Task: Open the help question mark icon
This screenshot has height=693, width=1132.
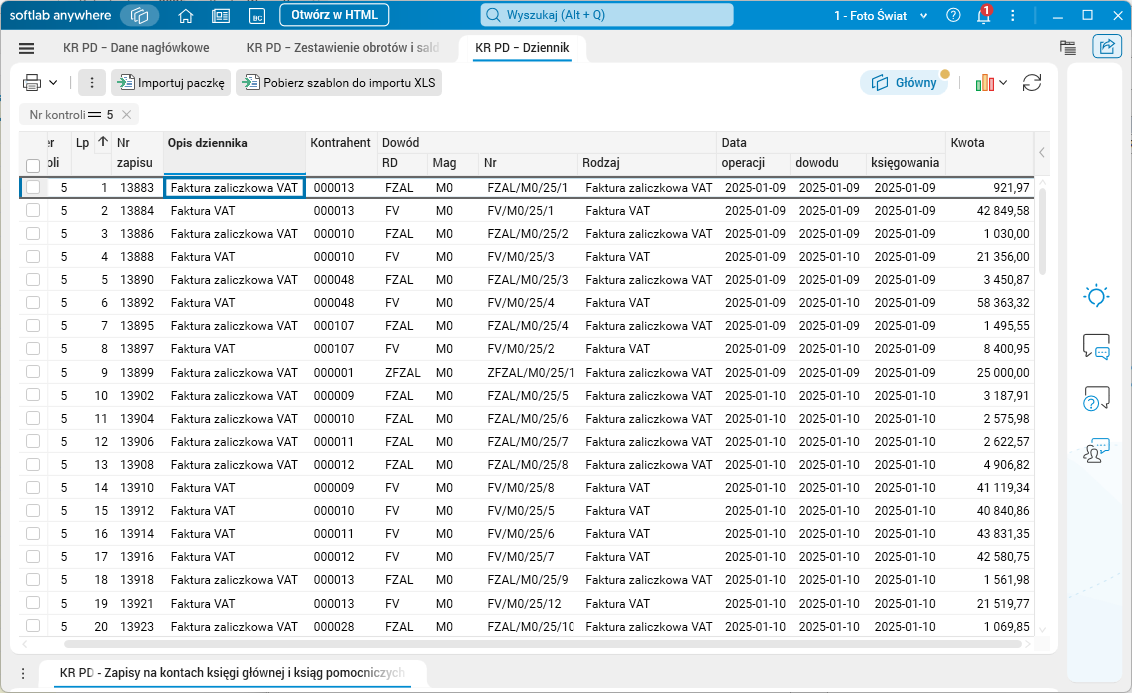Action: [953, 16]
